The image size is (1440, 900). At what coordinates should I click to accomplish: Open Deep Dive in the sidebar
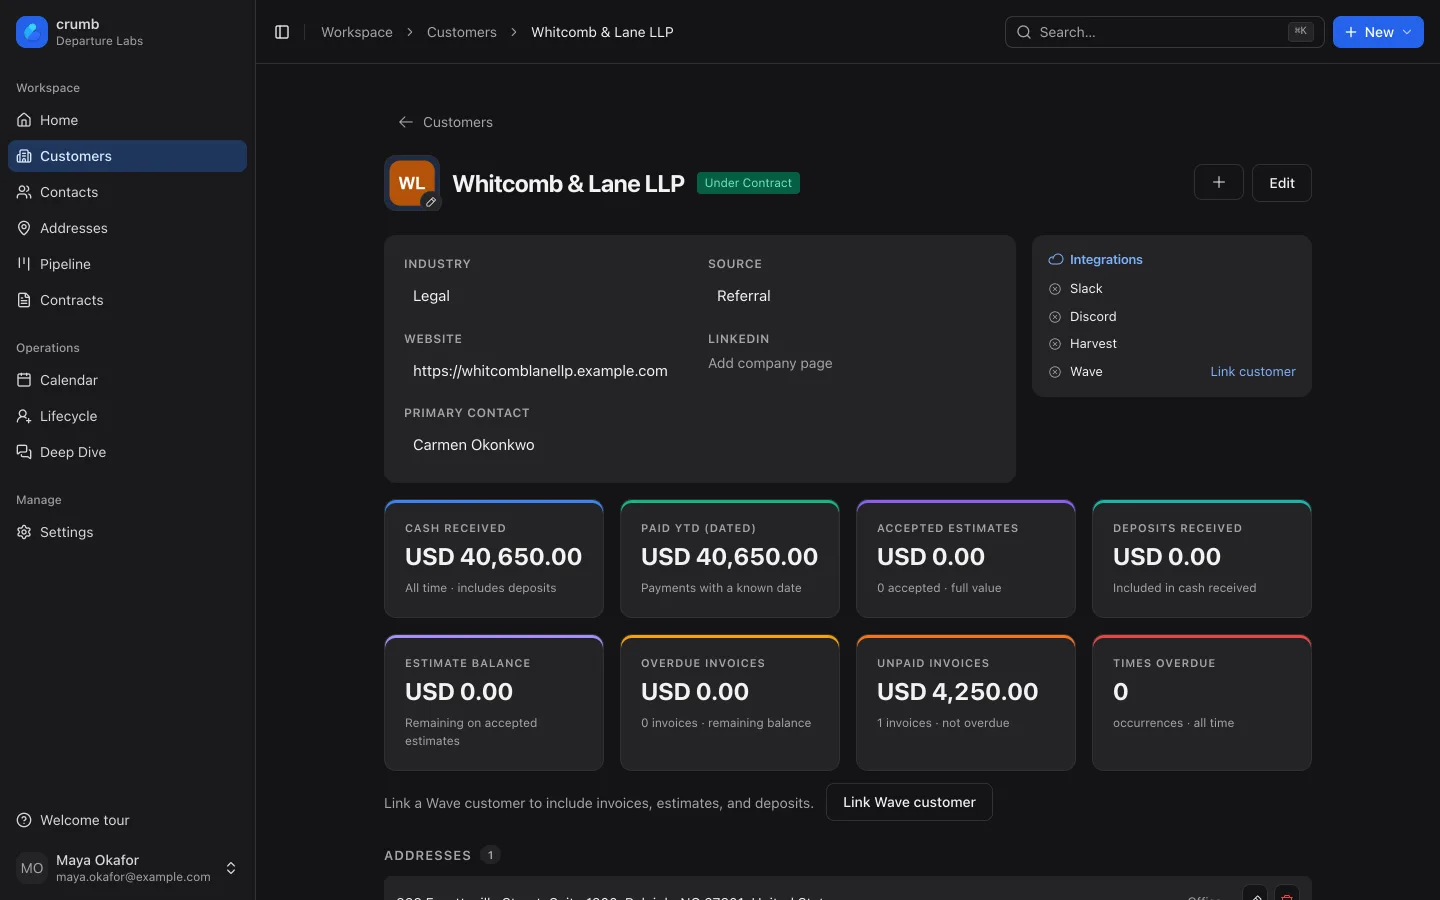pos(127,452)
